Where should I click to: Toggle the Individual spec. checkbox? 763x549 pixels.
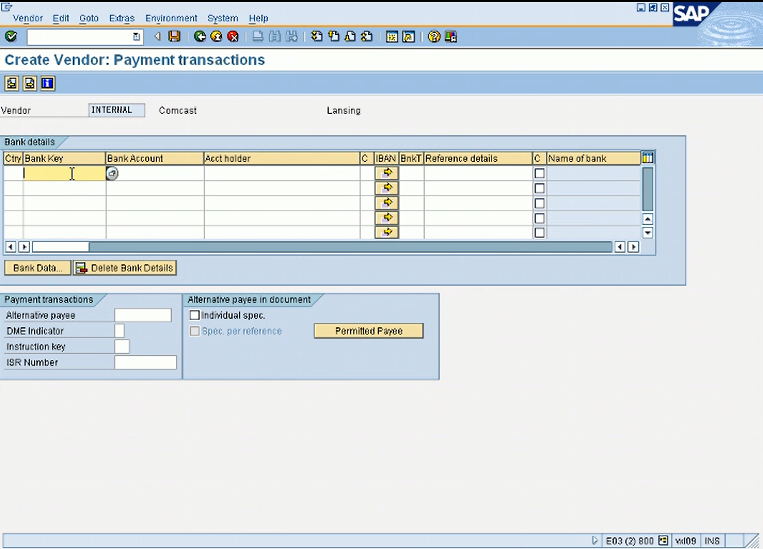point(195,315)
